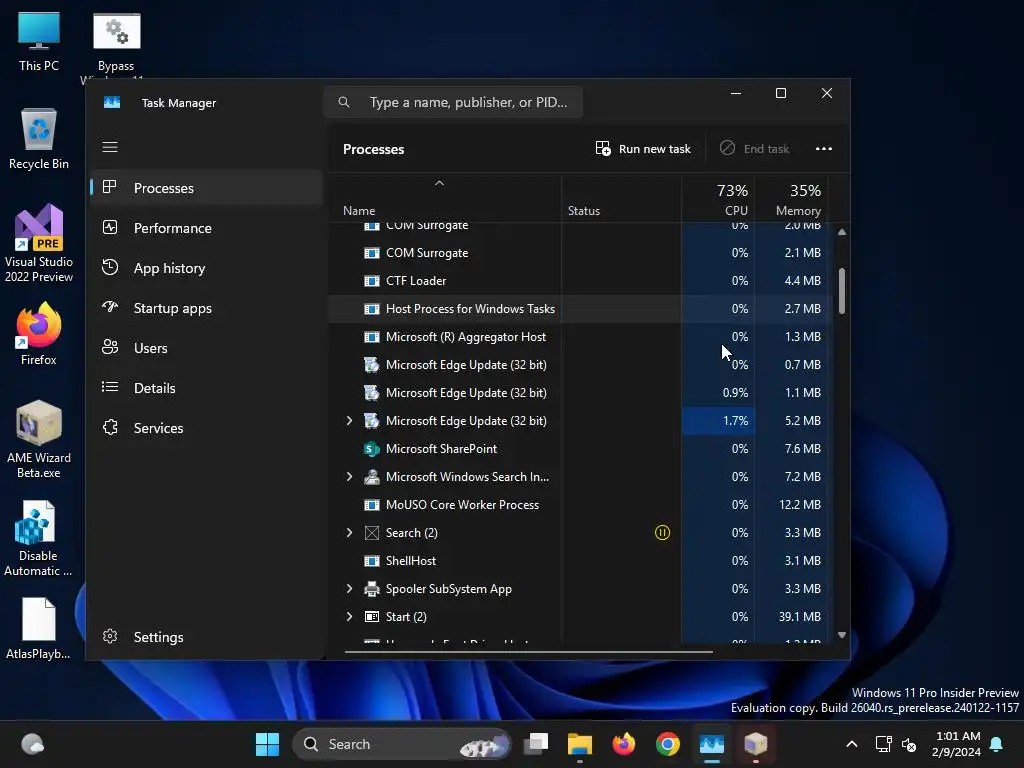Select the Recycle Bin desktop icon
The height and width of the screenshot is (768, 1024).
(x=39, y=139)
